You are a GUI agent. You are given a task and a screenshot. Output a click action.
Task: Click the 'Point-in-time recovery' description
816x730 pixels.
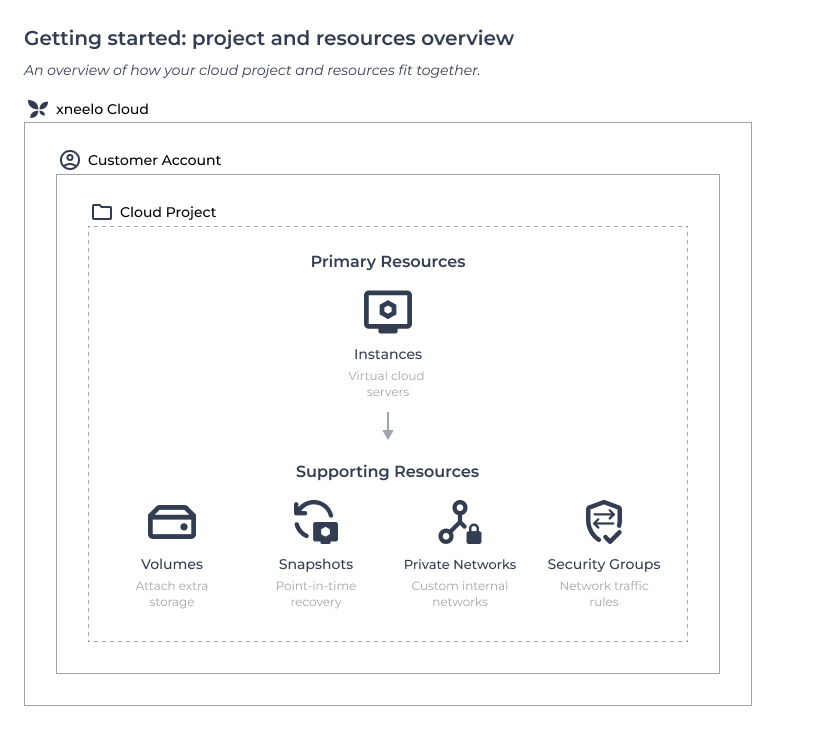[316, 594]
